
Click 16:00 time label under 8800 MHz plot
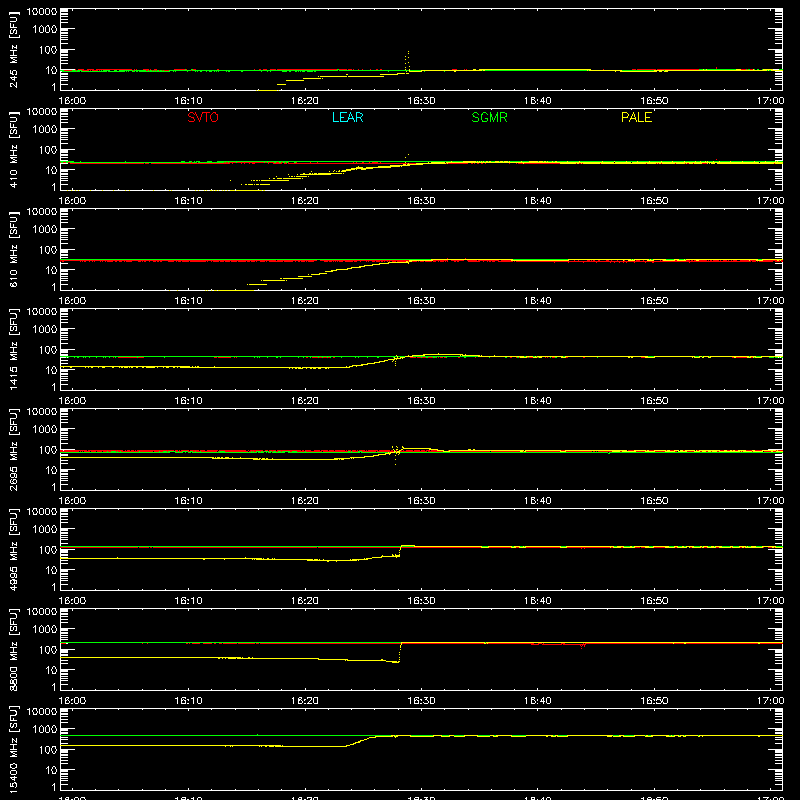coord(72,701)
